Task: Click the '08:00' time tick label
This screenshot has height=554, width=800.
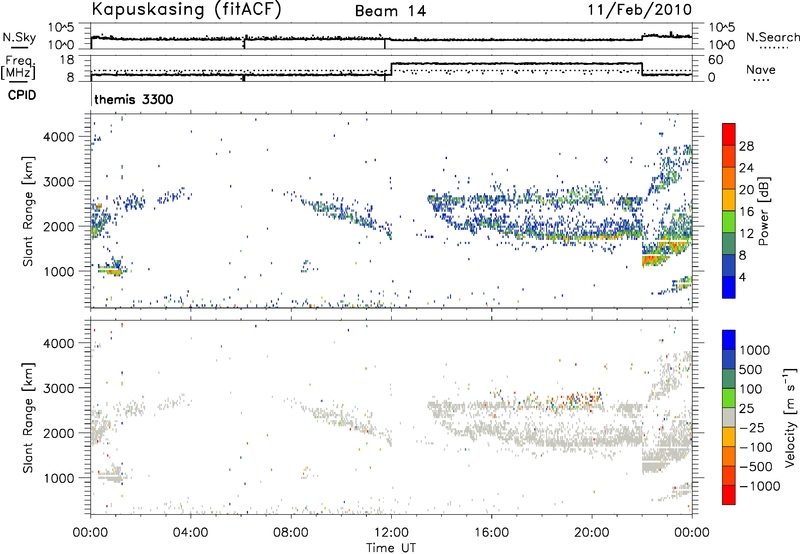Action: 290,533
